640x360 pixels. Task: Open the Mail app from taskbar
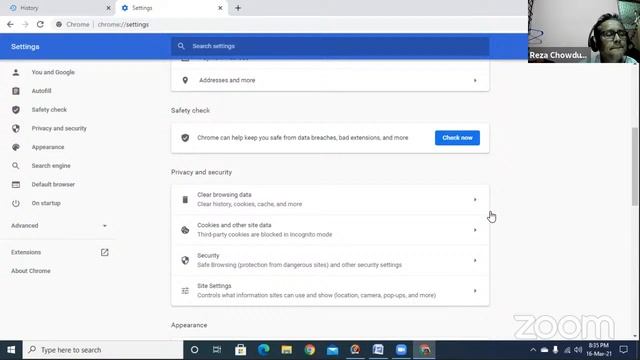pos(333,350)
